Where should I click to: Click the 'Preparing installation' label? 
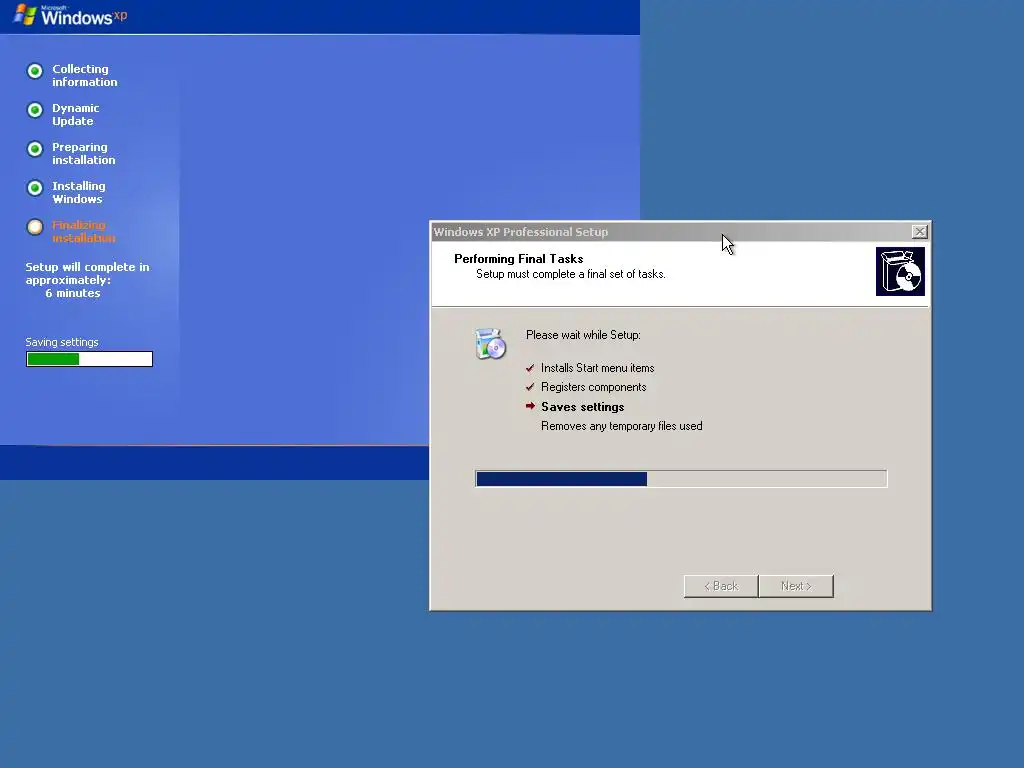(84, 153)
